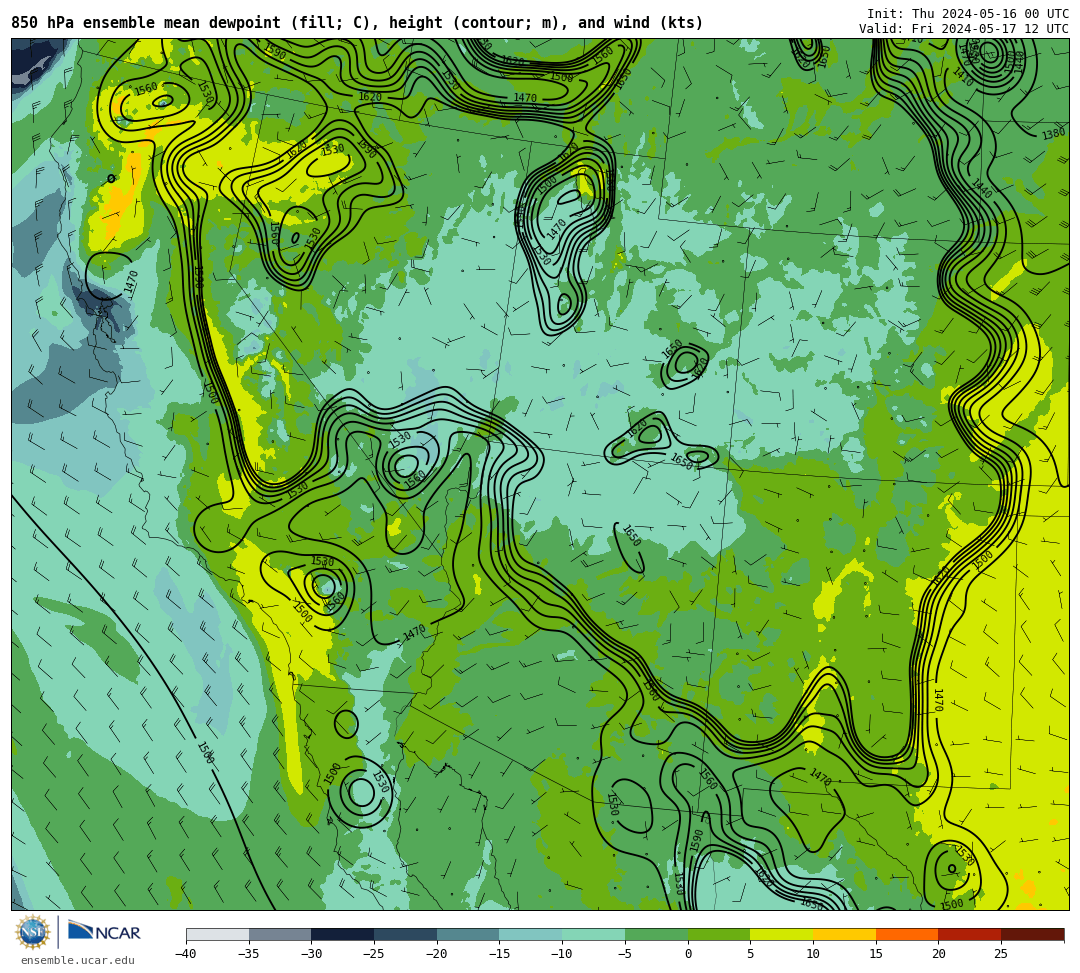The image size is (1080, 973).
Task: Pick the olive green 0 to 5 swatch
Action: point(719,934)
